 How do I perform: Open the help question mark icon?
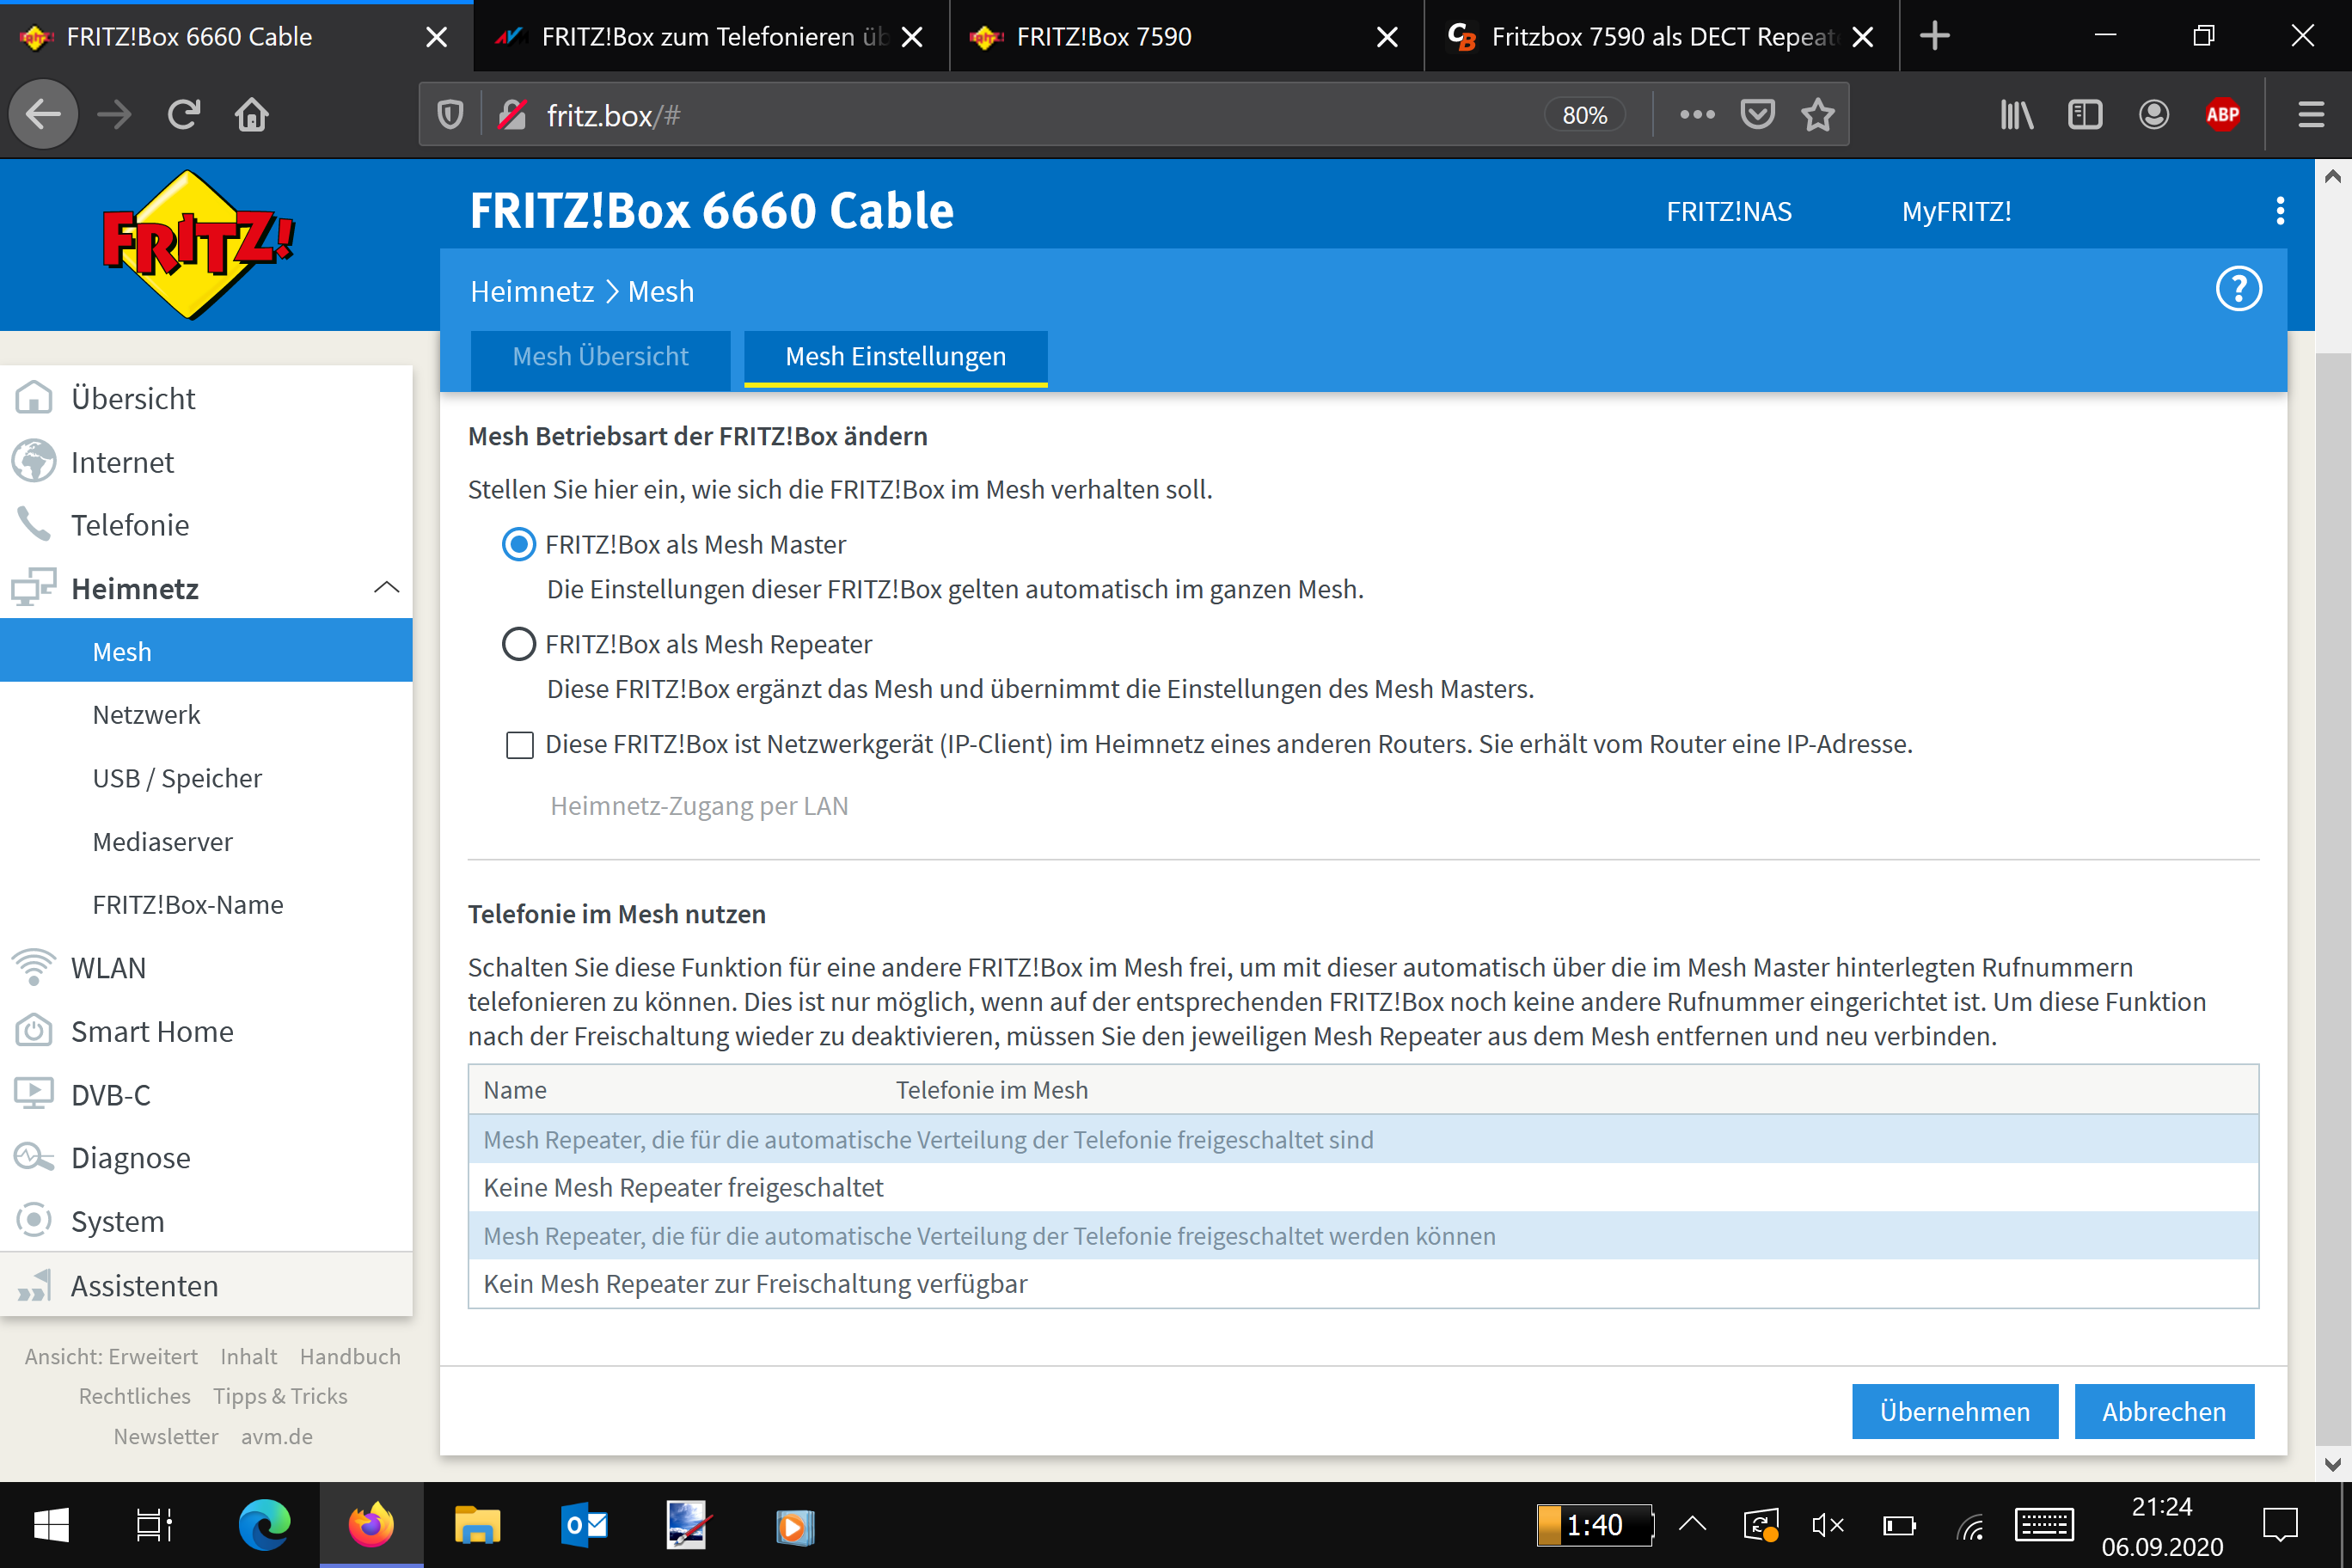[2238, 290]
